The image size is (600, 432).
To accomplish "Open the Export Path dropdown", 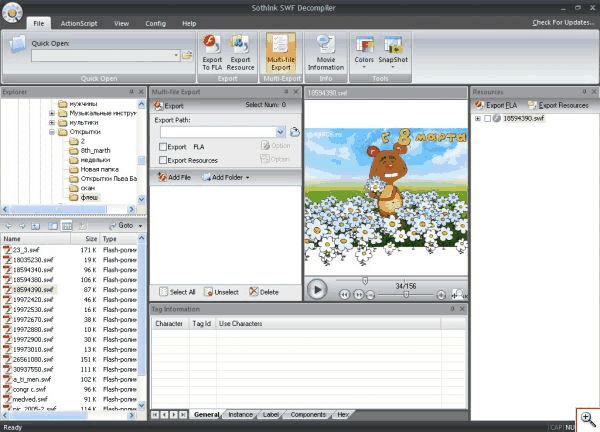I will [x=280, y=132].
